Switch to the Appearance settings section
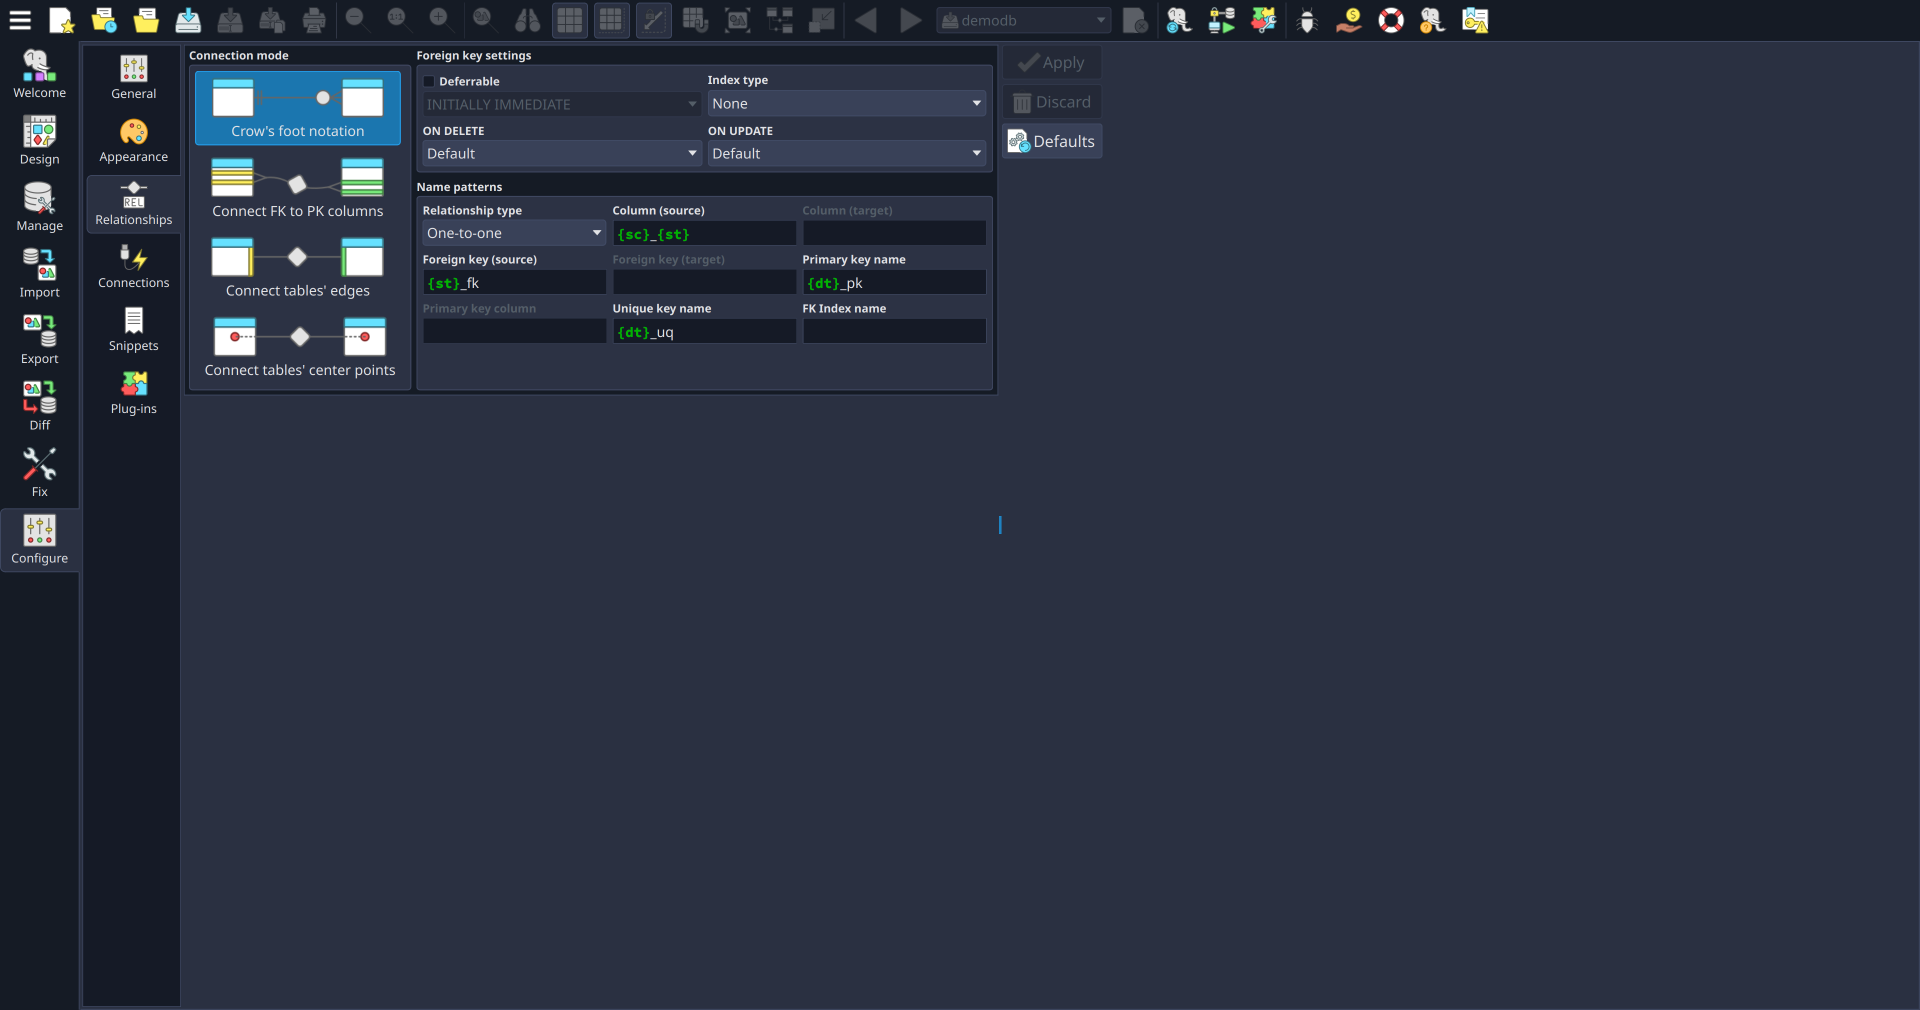This screenshot has width=1920, height=1010. (x=133, y=140)
